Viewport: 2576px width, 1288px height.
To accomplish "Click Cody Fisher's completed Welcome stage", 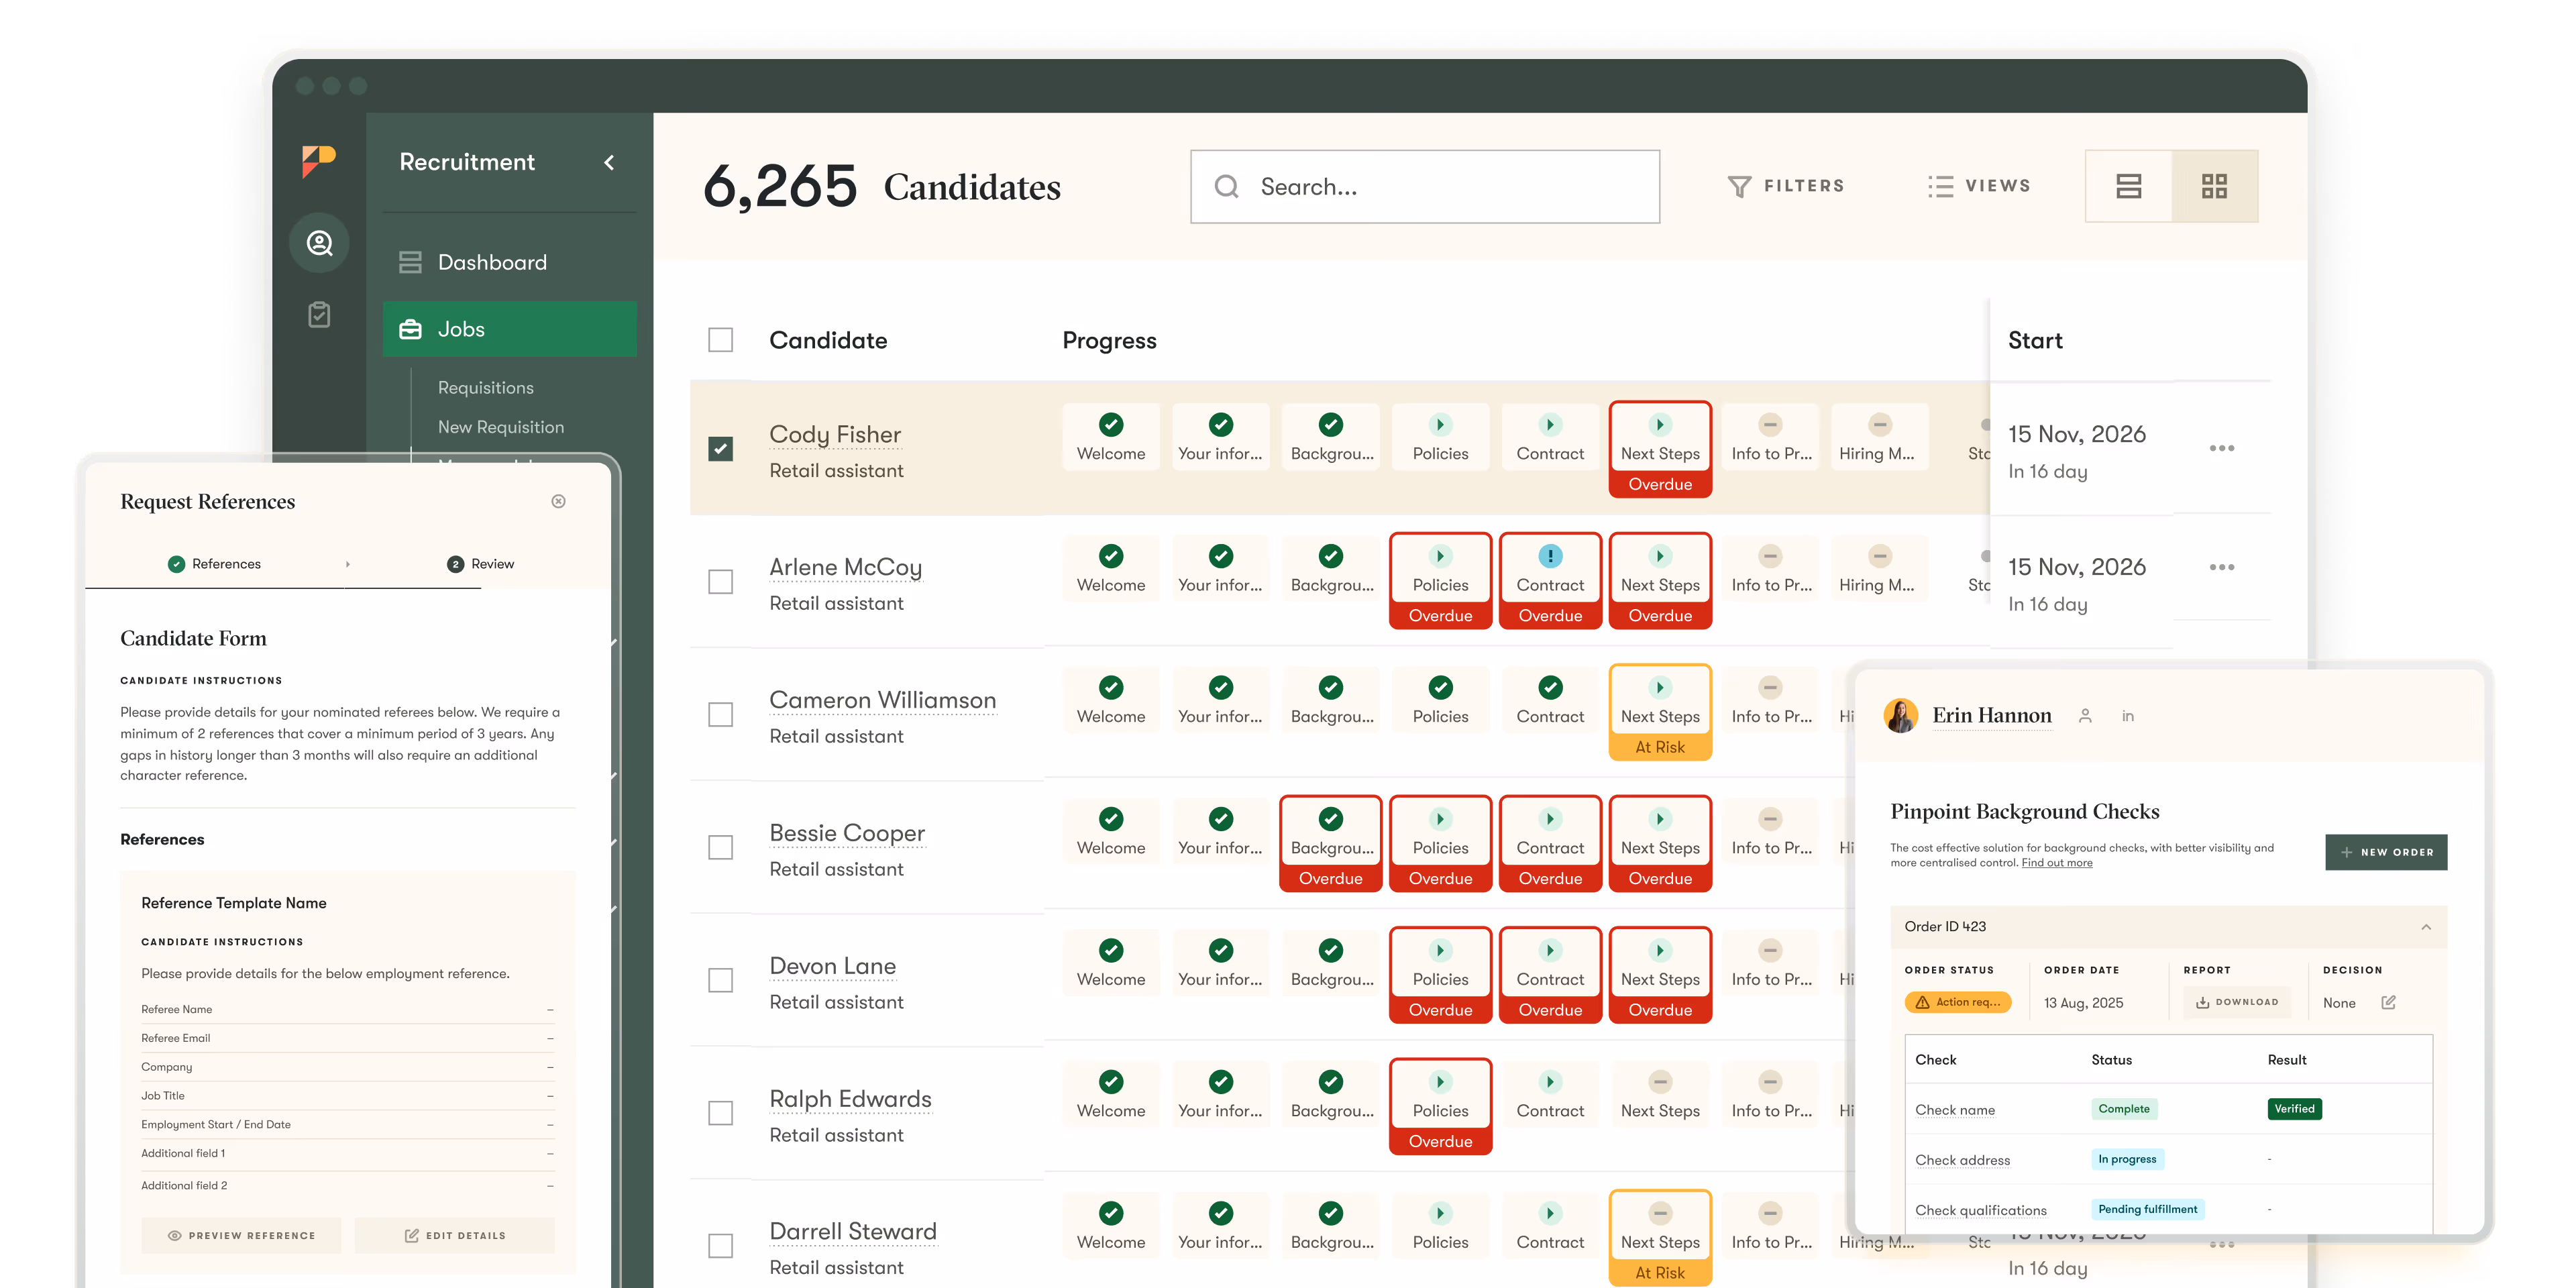I will (x=1111, y=436).
